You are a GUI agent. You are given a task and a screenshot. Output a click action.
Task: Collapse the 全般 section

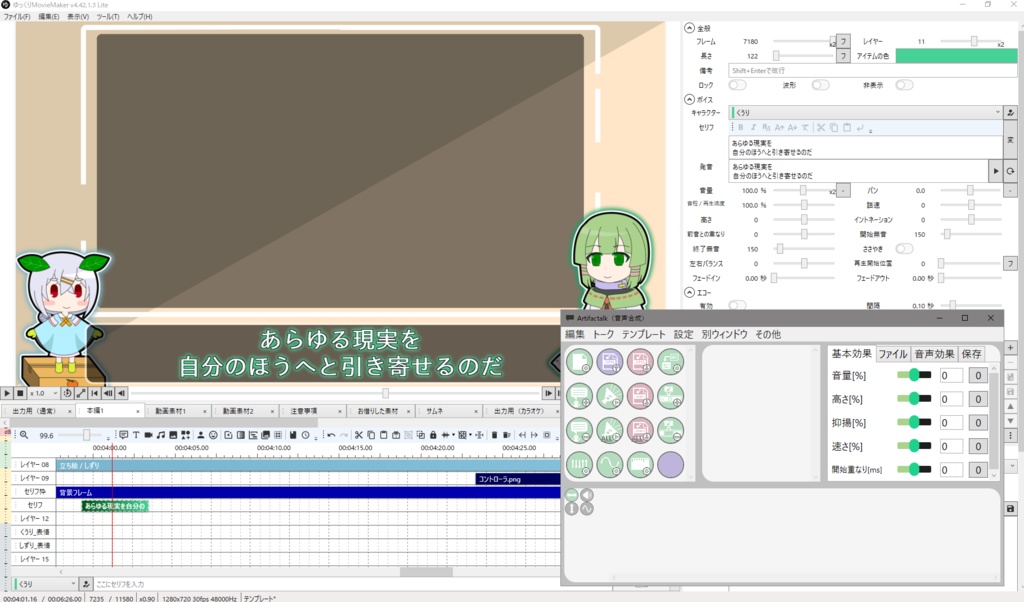[689, 28]
